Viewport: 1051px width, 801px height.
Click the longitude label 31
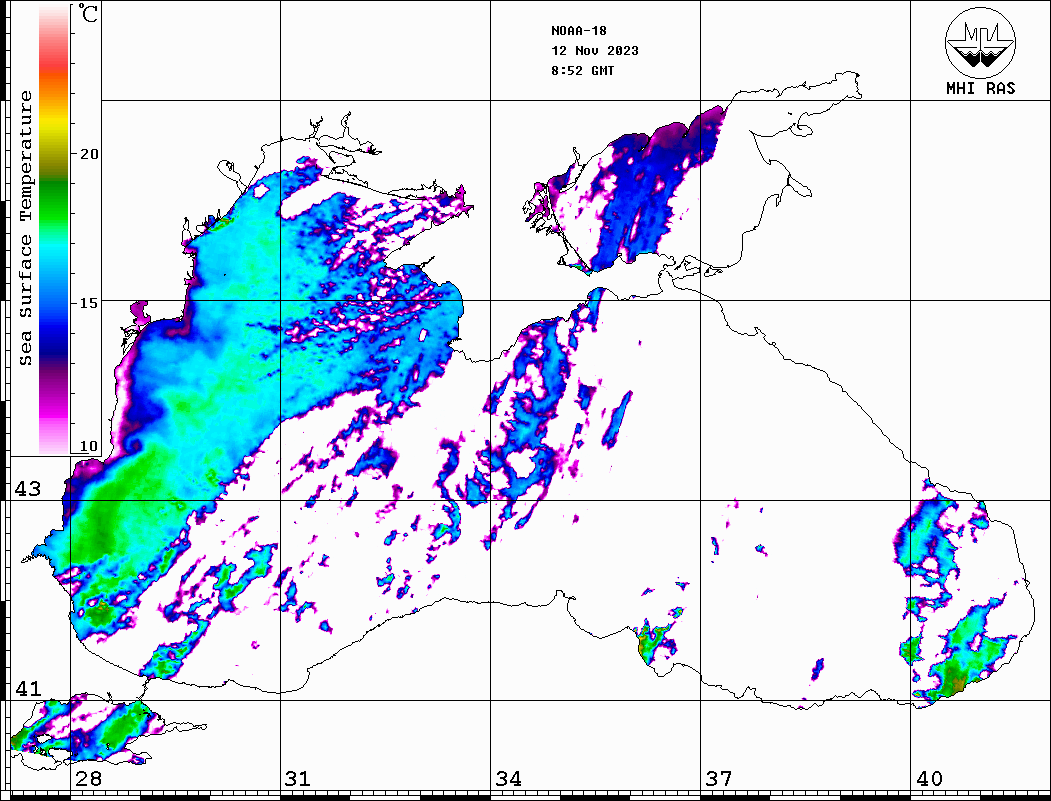tap(298, 779)
